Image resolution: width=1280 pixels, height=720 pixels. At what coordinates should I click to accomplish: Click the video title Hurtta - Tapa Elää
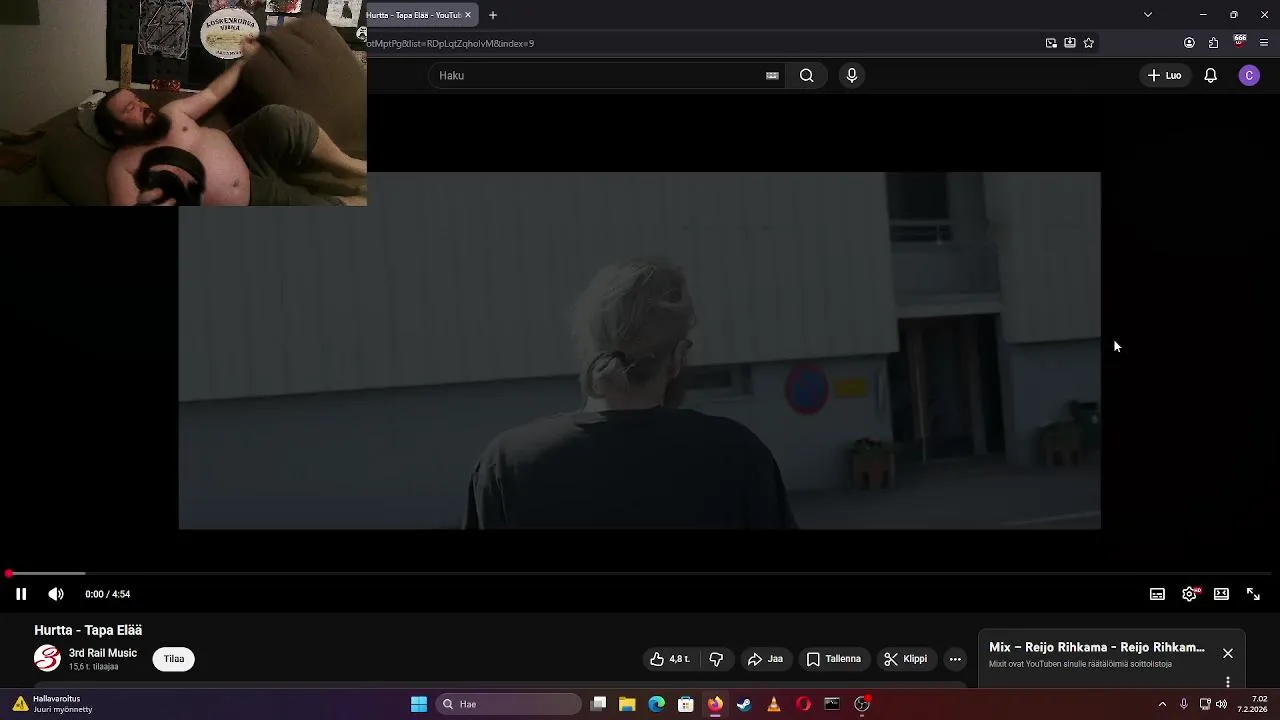coord(88,630)
